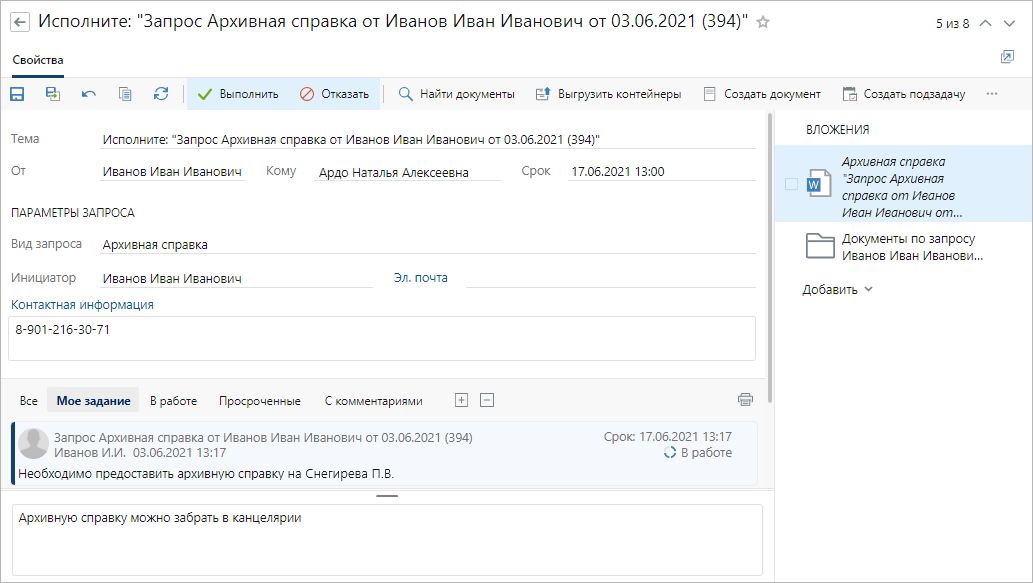This screenshot has height=583, width=1033.
Task: Go to next item with down chevron
Action: click(1009, 23)
